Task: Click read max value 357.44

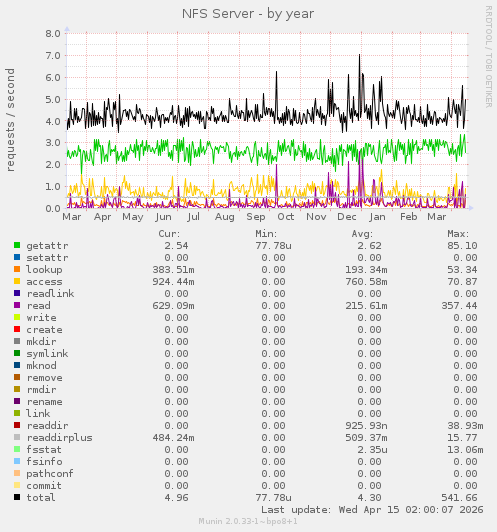Action: (459, 306)
